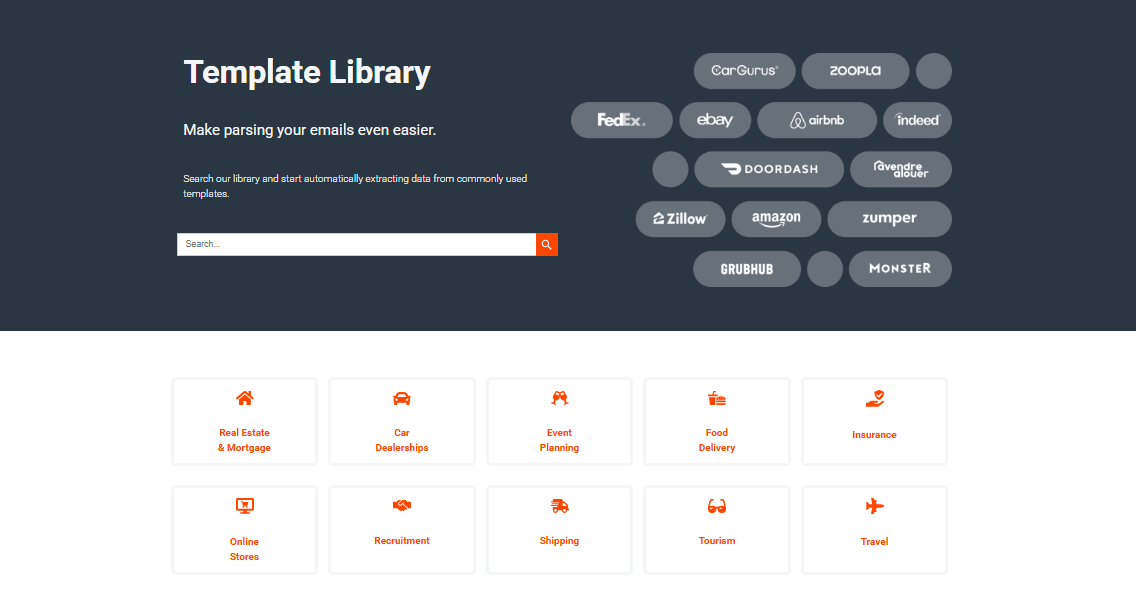Viewport: 1136px width, 595px height.
Task: Open the airbnb logo pill
Action: pos(816,120)
